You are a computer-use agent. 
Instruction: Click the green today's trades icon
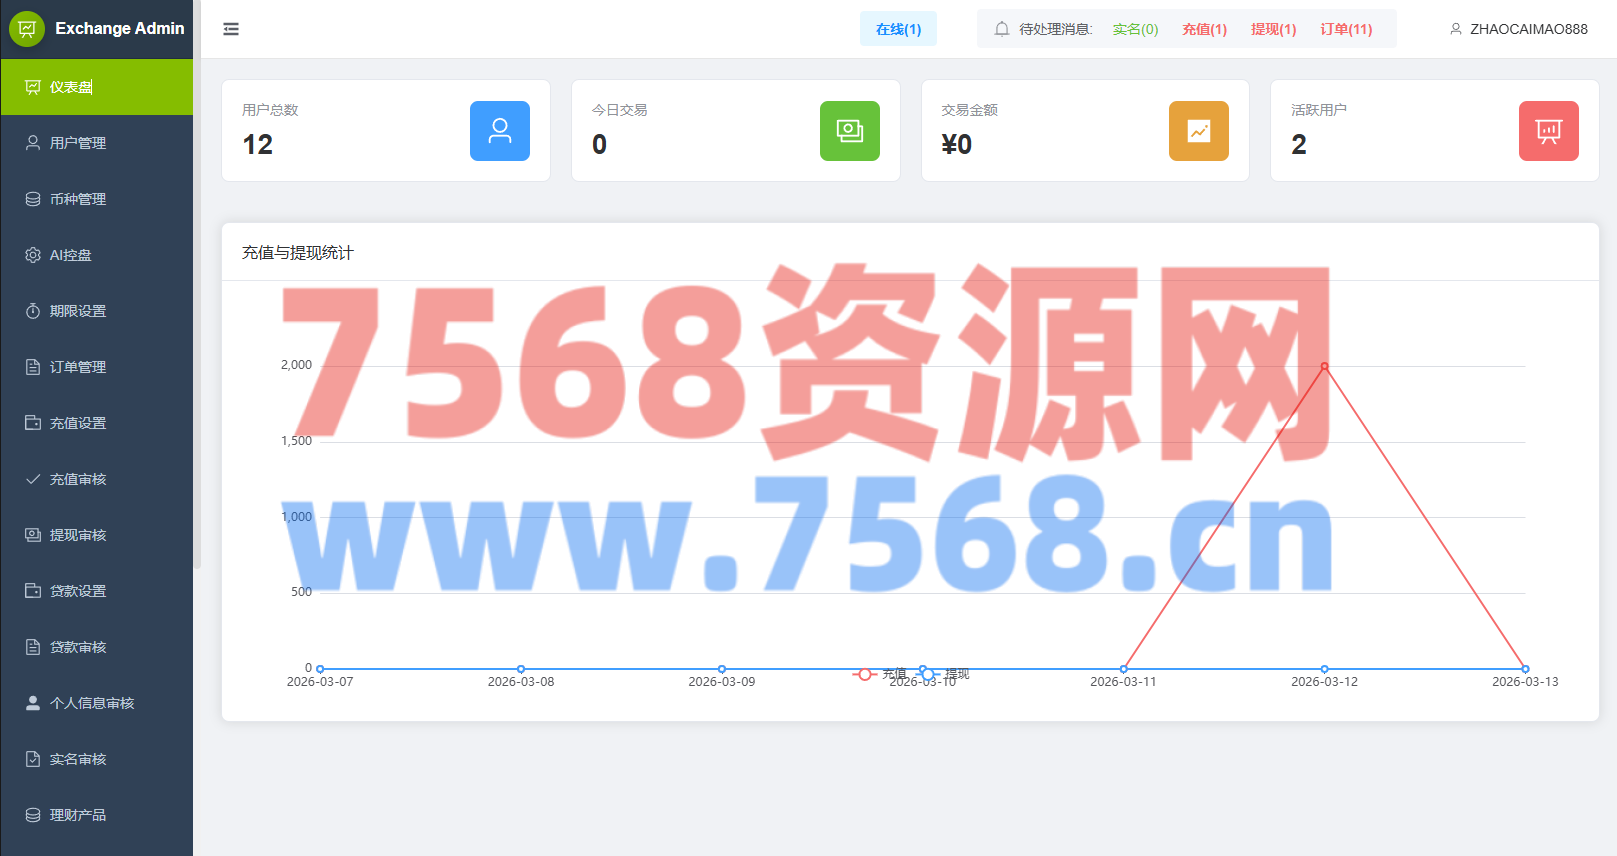click(849, 131)
